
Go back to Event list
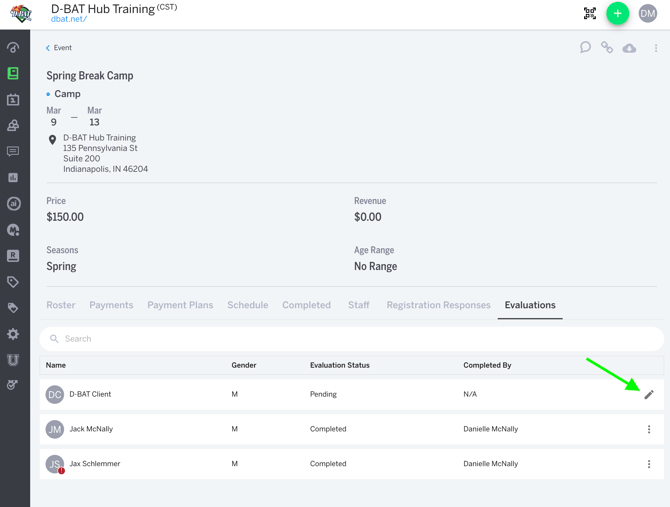pyautogui.click(x=59, y=48)
